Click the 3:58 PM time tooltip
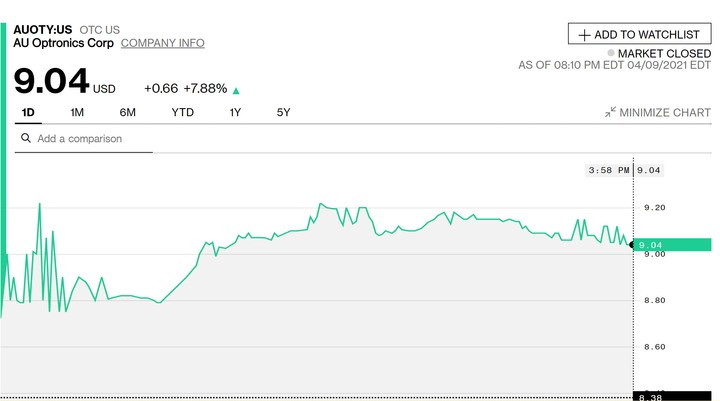 609,170
